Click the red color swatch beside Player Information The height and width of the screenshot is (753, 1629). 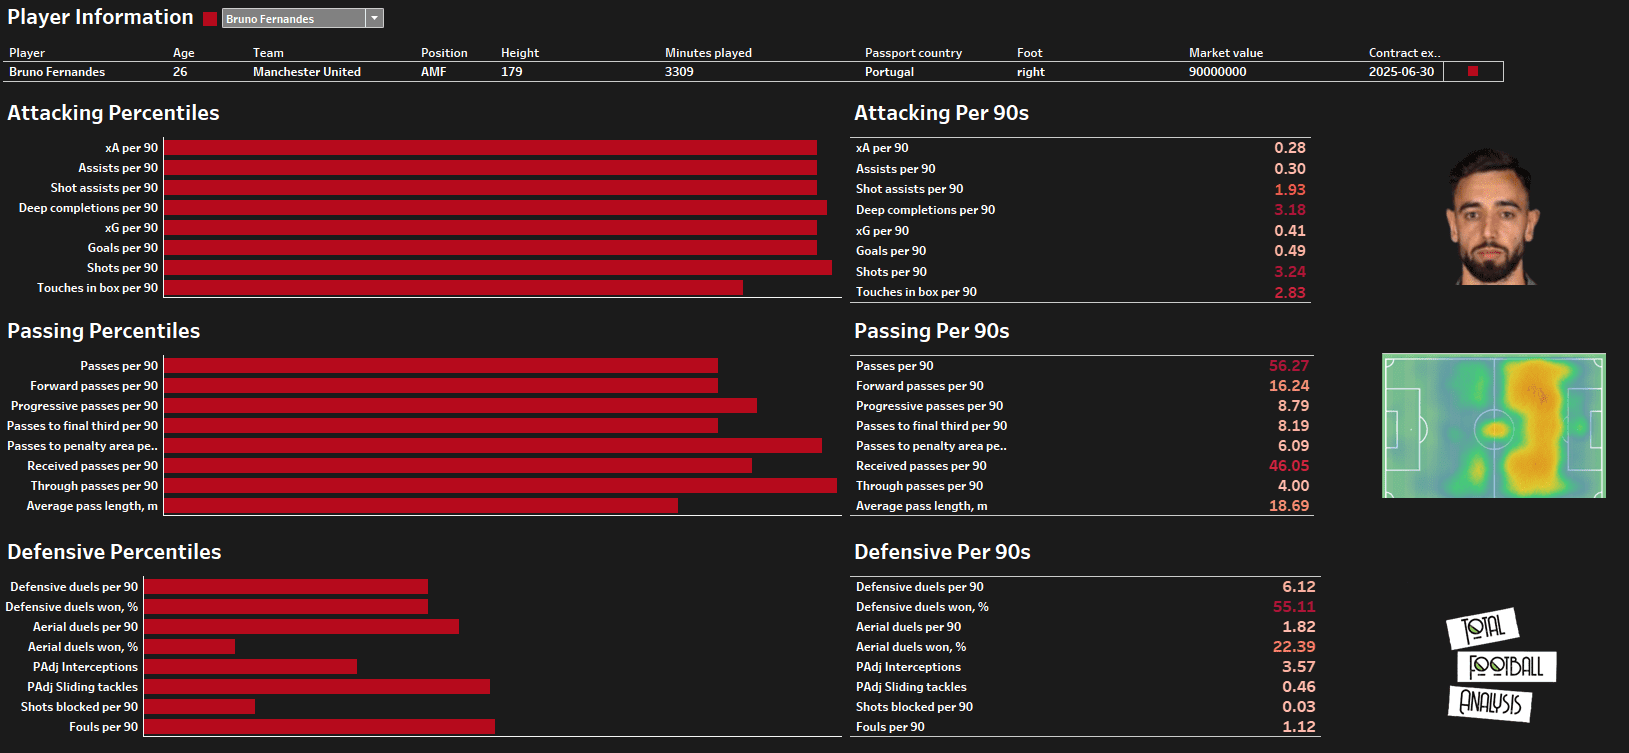210,18
